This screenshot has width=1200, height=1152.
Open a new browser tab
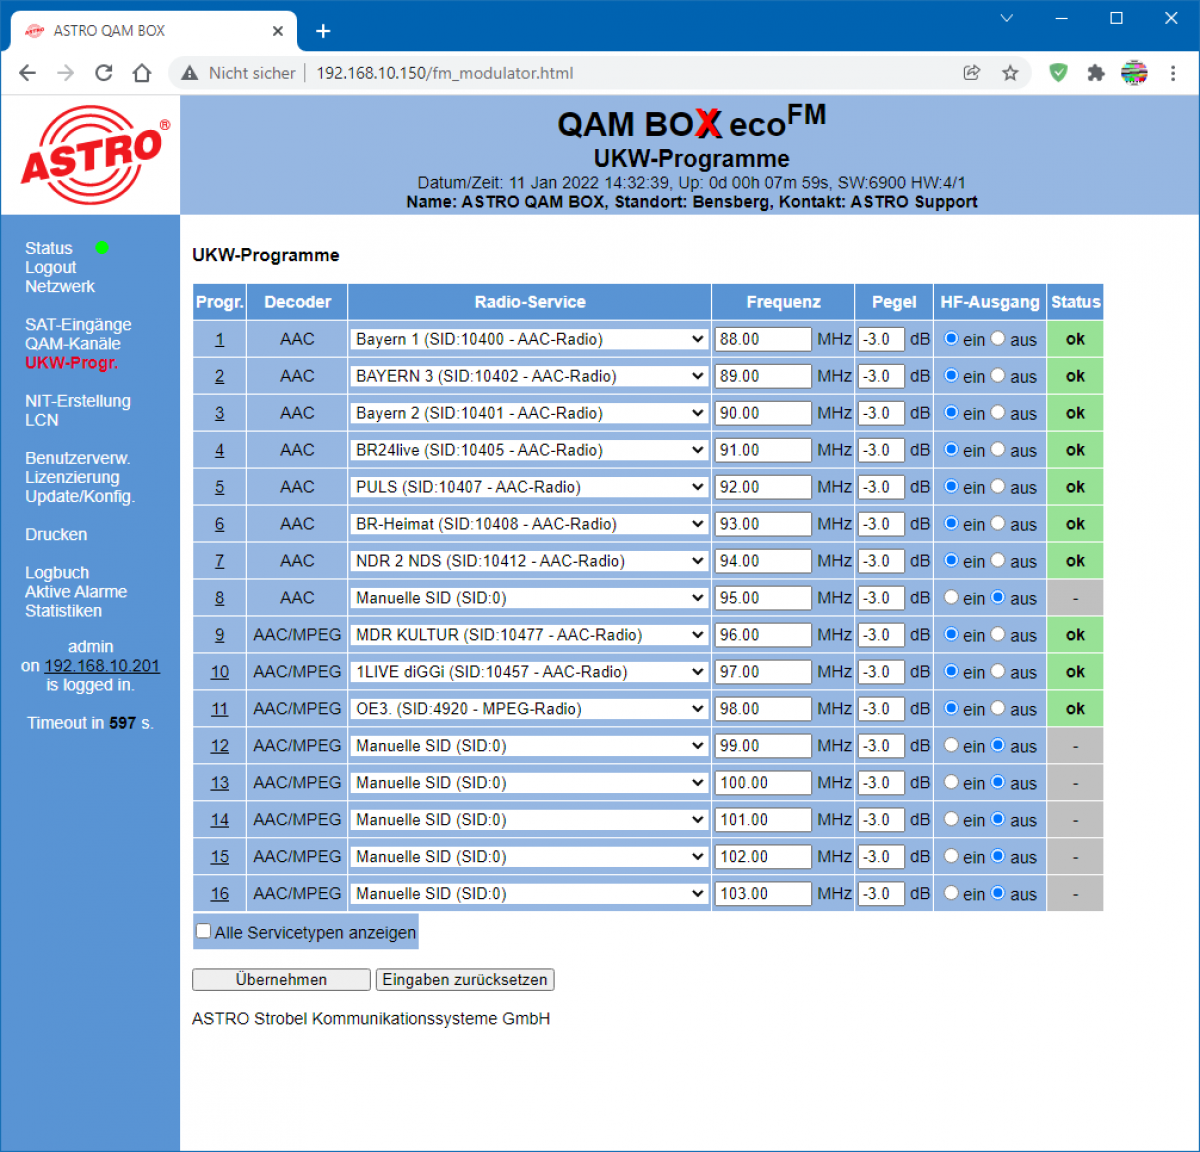pyautogui.click(x=323, y=31)
